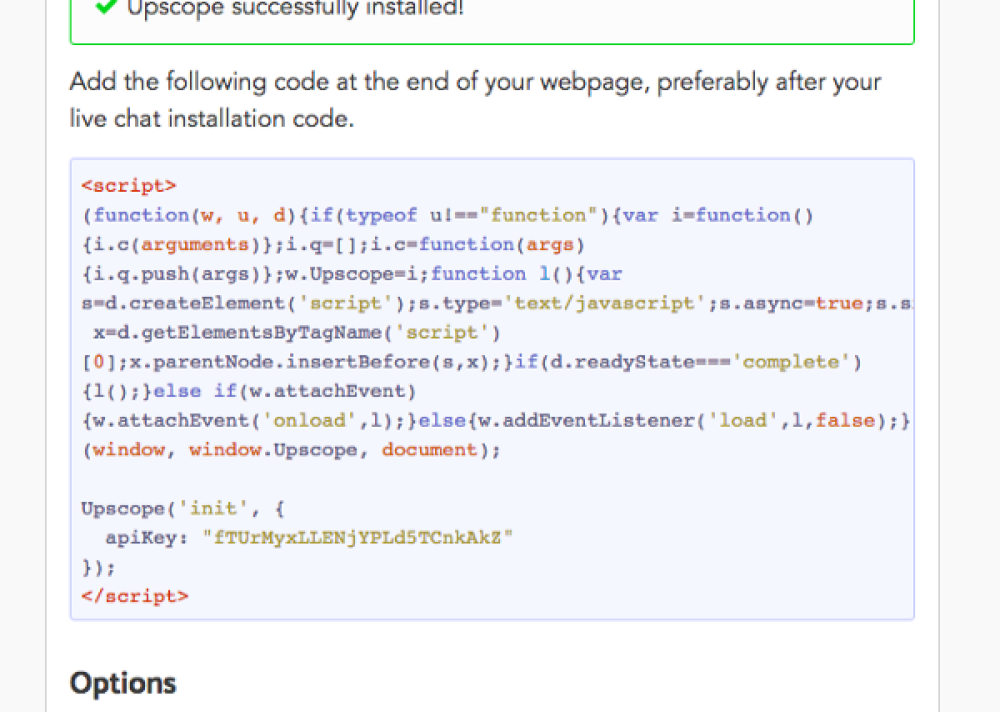Click the 'w.Upscope=i;function l(){var' code line

pyautogui.click(x=352, y=274)
